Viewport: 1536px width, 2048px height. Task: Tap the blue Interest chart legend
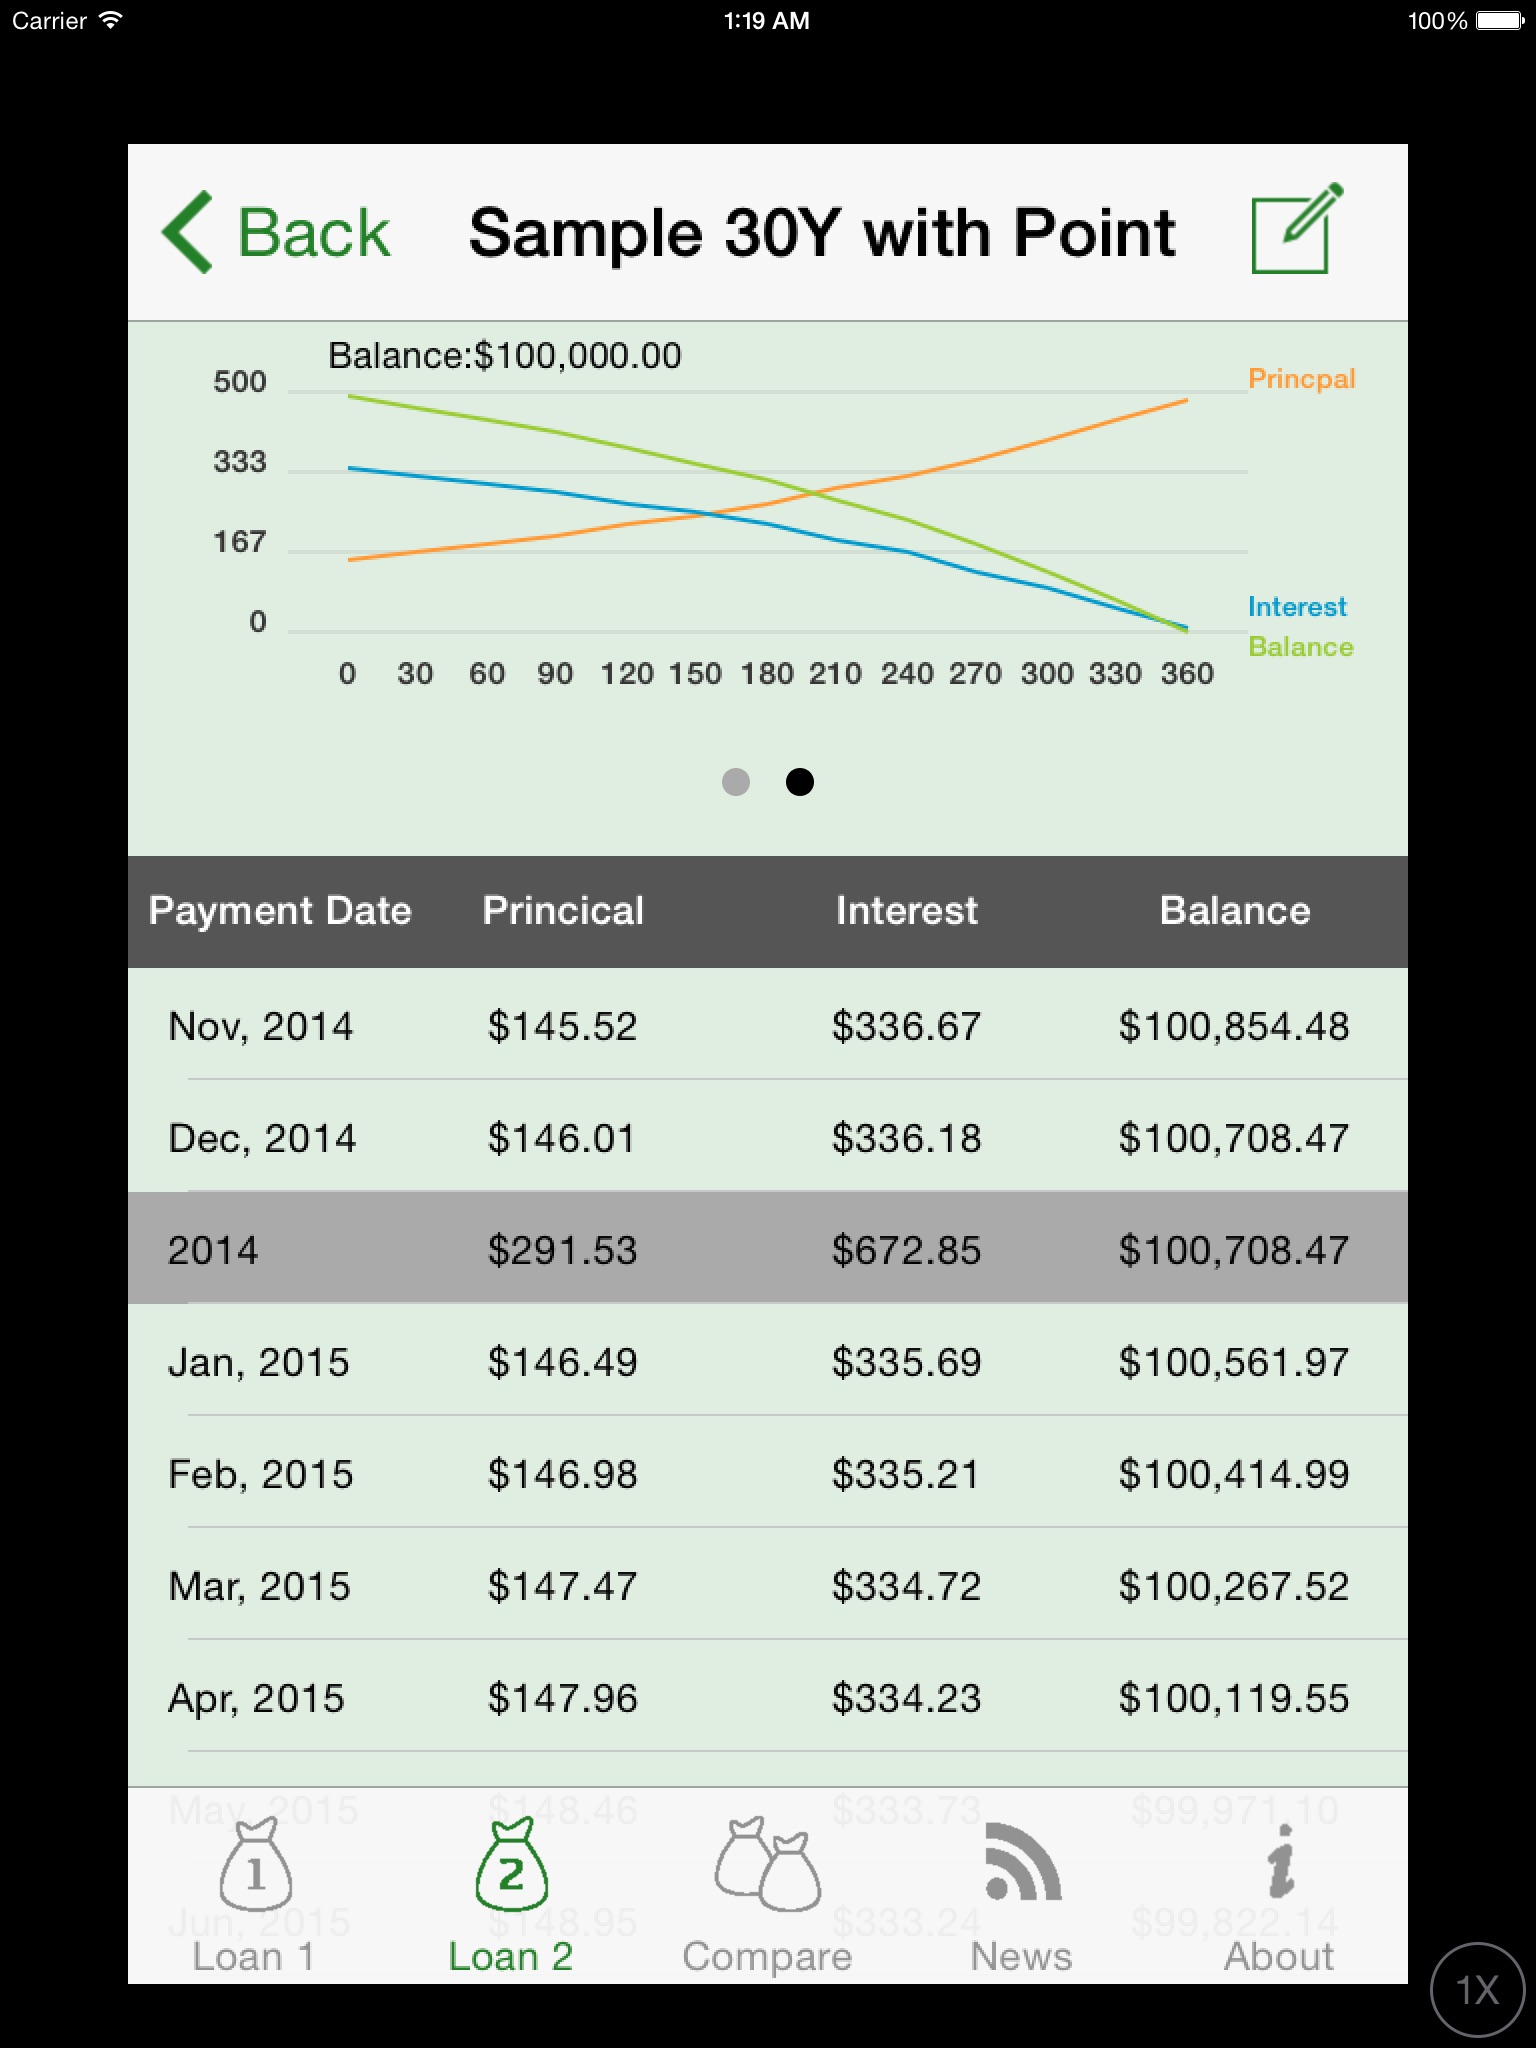(1297, 607)
